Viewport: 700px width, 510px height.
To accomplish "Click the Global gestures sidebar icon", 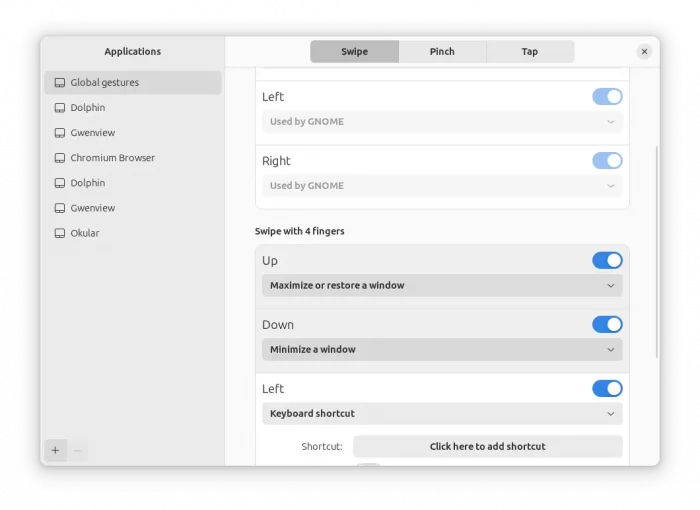I will (x=60, y=83).
